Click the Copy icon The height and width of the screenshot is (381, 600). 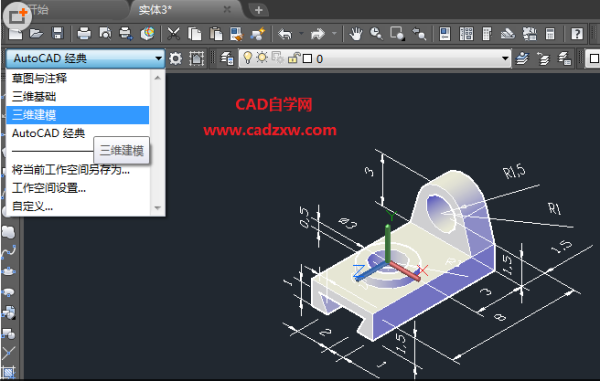click(x=195, y=34)
